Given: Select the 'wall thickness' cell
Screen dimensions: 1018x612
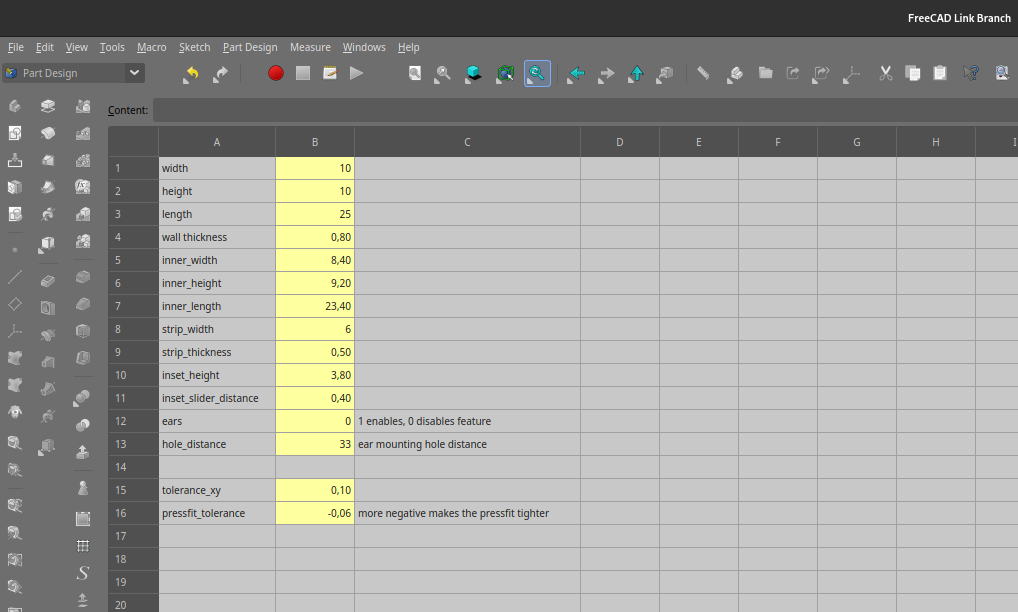Looking at the screenshot, I should pos(217,238).
